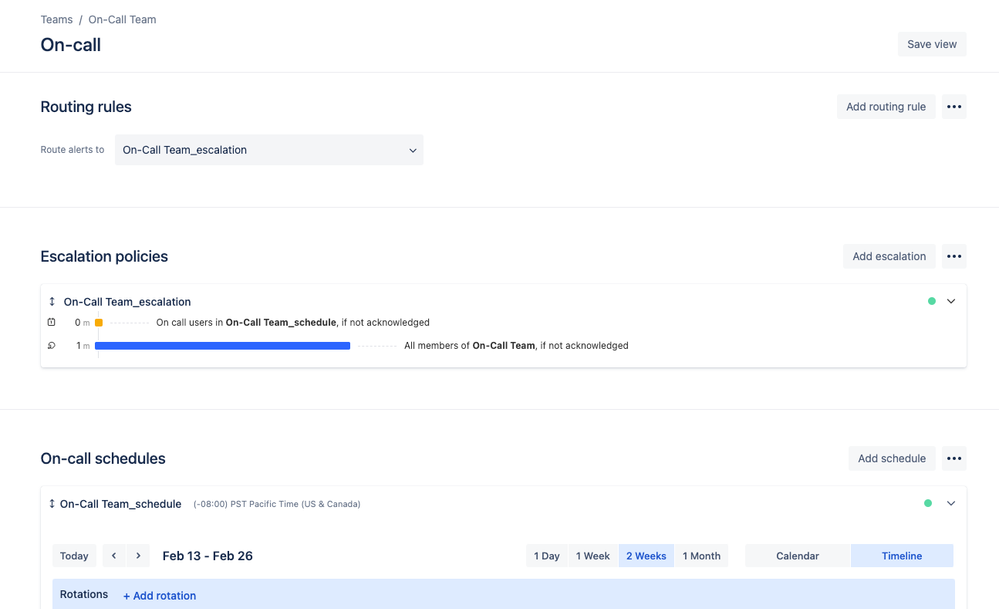Click the drag handle beside On-Call Team_schedule
Screen dimensions: 999x609
pos(51,503)
